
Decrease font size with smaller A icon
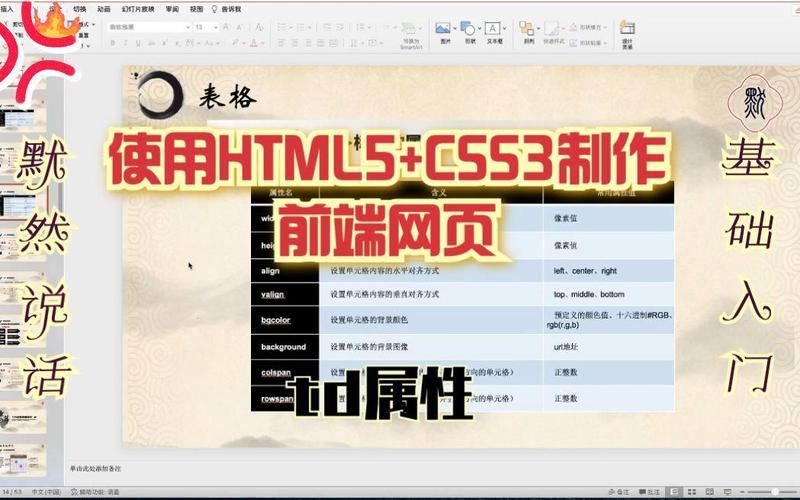coord(240,27)
